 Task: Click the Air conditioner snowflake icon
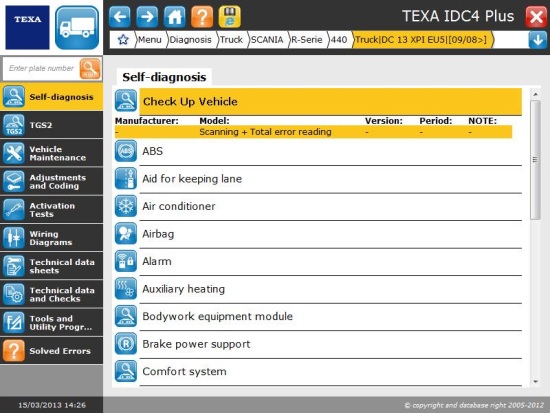126,206
